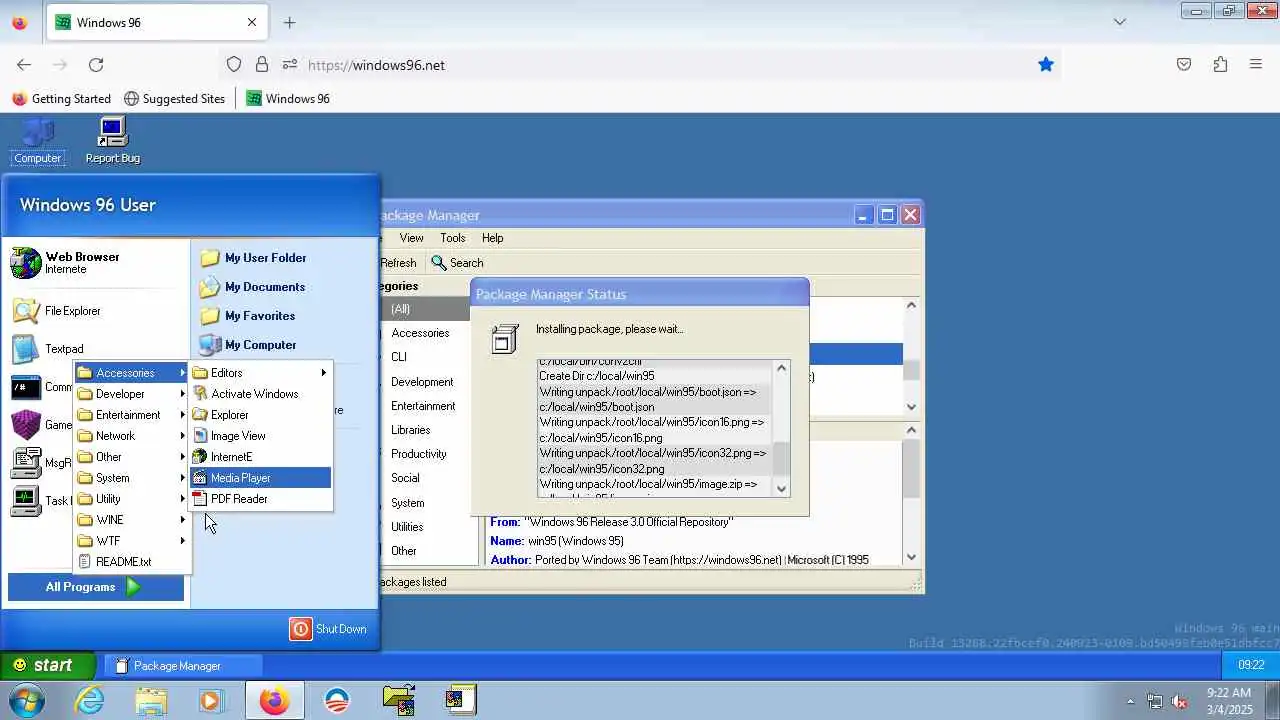Screen dimensions: 1280x720
Task: Open file folder from Windows taskbar
Action: click(151, 700)
